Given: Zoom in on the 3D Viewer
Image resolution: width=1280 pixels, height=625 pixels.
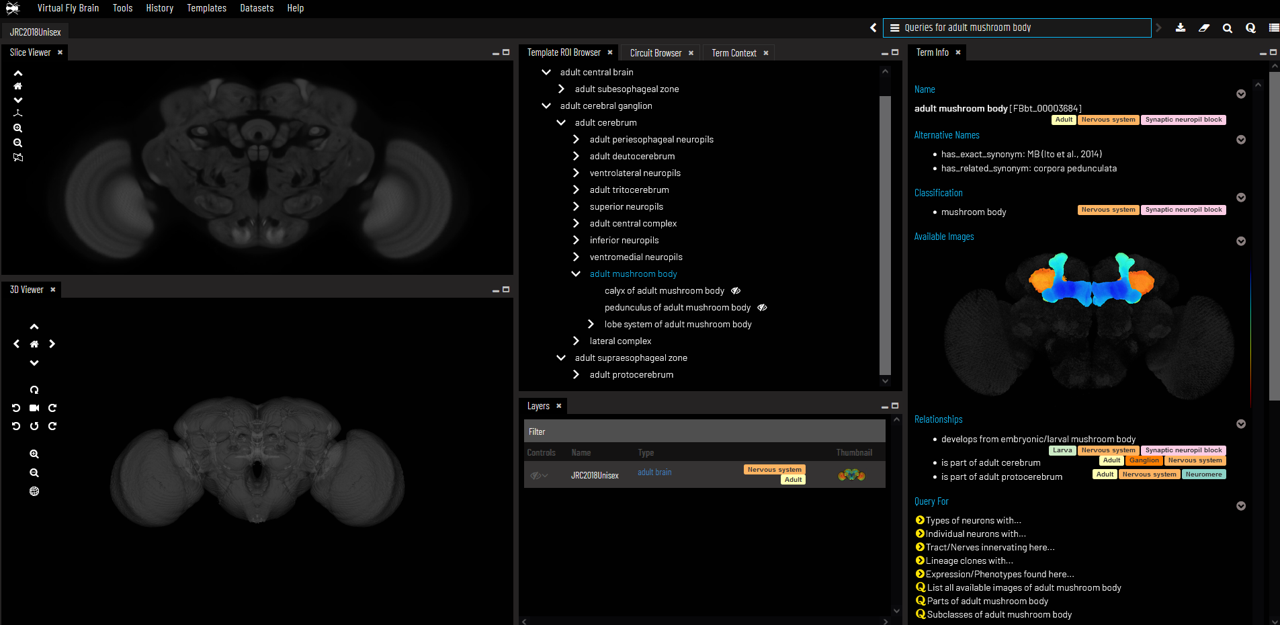Looking at the screenshot, I should click(34, 454).
